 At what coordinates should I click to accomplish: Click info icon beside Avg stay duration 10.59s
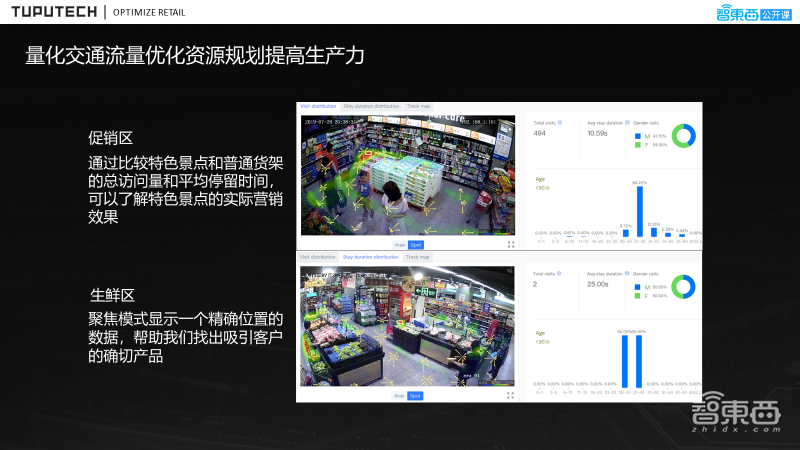(x=627, y=122)
